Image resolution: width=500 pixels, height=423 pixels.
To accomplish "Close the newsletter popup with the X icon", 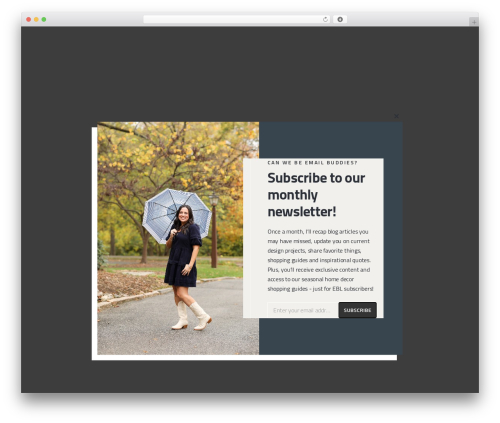I will tap(396, 116).
